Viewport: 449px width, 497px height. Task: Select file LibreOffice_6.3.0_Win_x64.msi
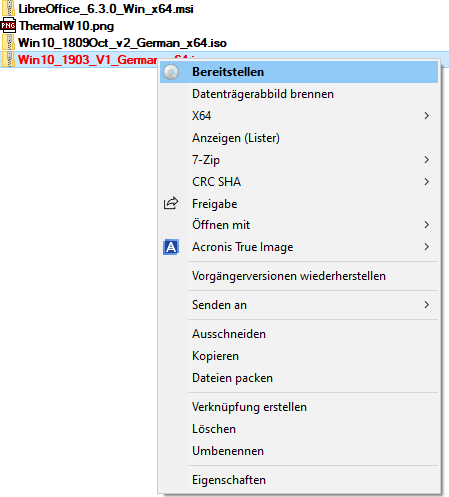(106, 9)
